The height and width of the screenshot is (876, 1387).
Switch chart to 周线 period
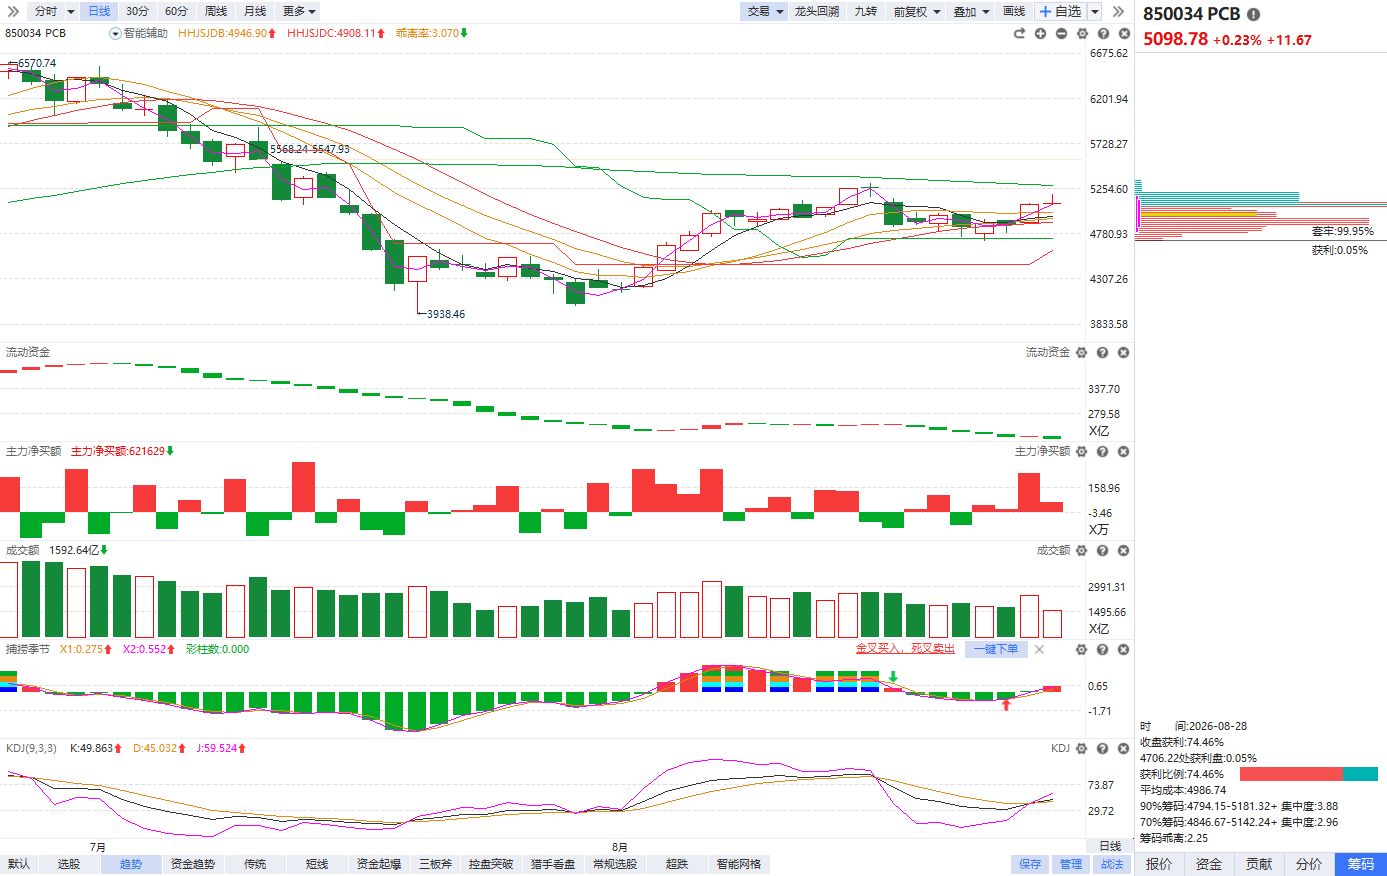tap(215, 11)
